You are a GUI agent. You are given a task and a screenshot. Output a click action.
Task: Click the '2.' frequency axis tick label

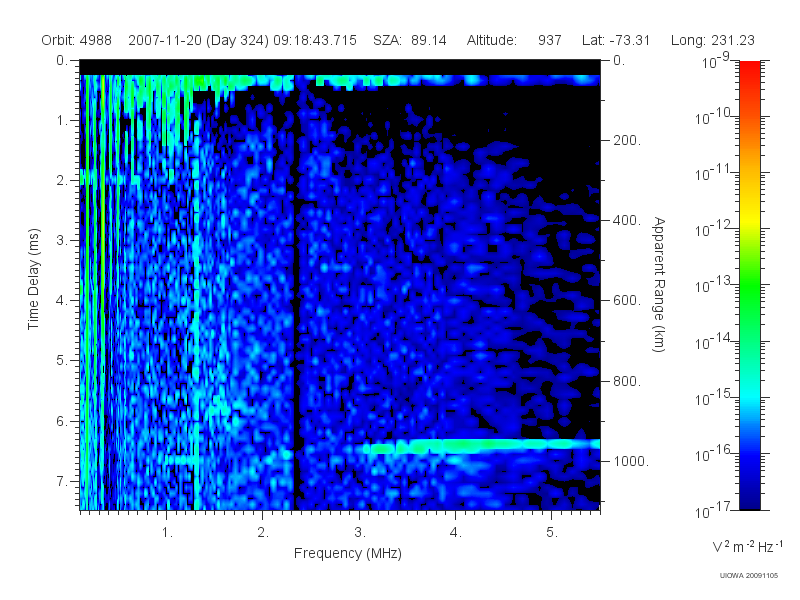pyautogui.click(x=263, y=532)
